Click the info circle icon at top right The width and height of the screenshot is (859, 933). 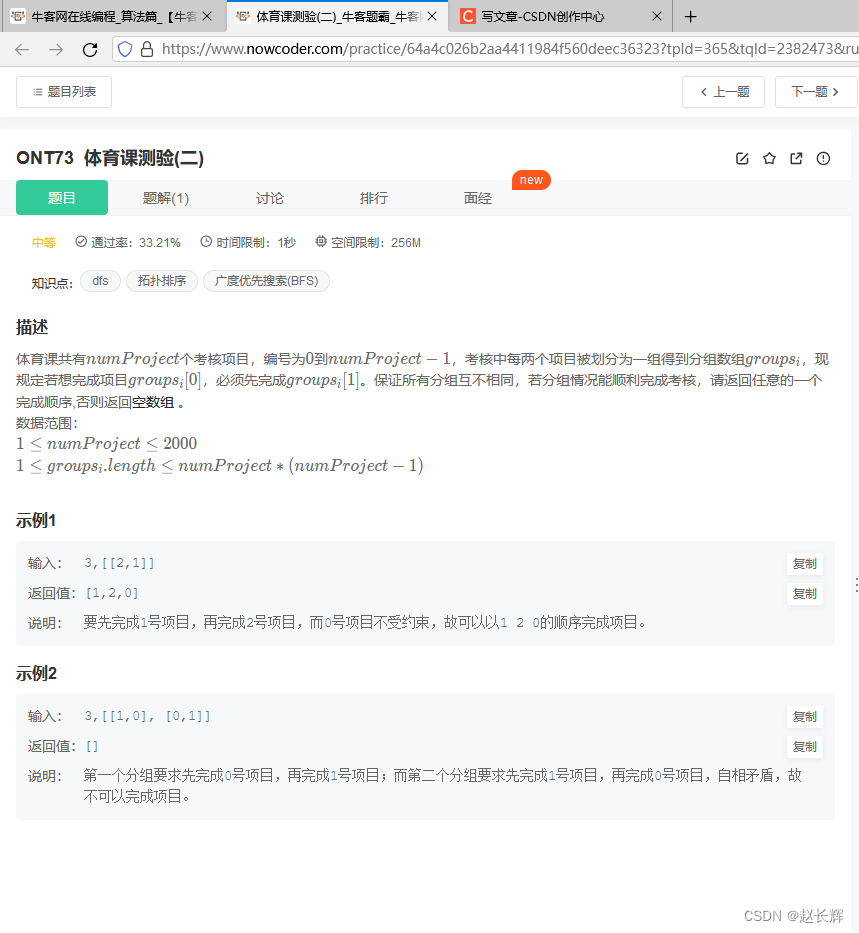pyautogui.click(x=822, y=158)
